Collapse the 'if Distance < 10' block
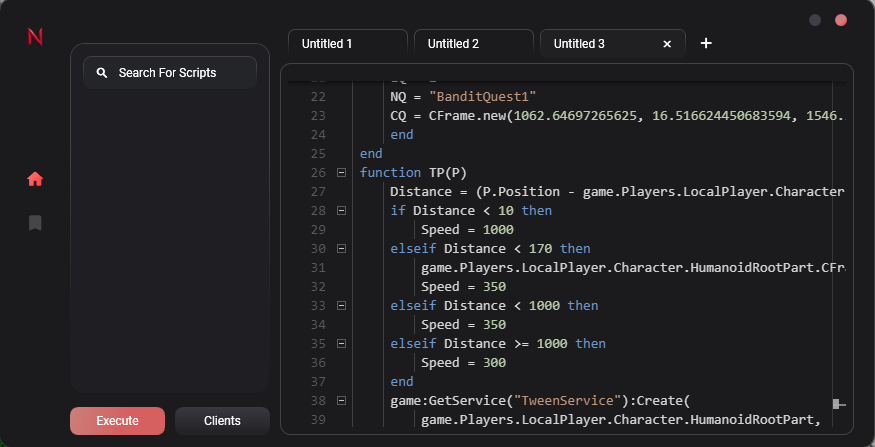The image size is (875, 447). coord(342,211)
